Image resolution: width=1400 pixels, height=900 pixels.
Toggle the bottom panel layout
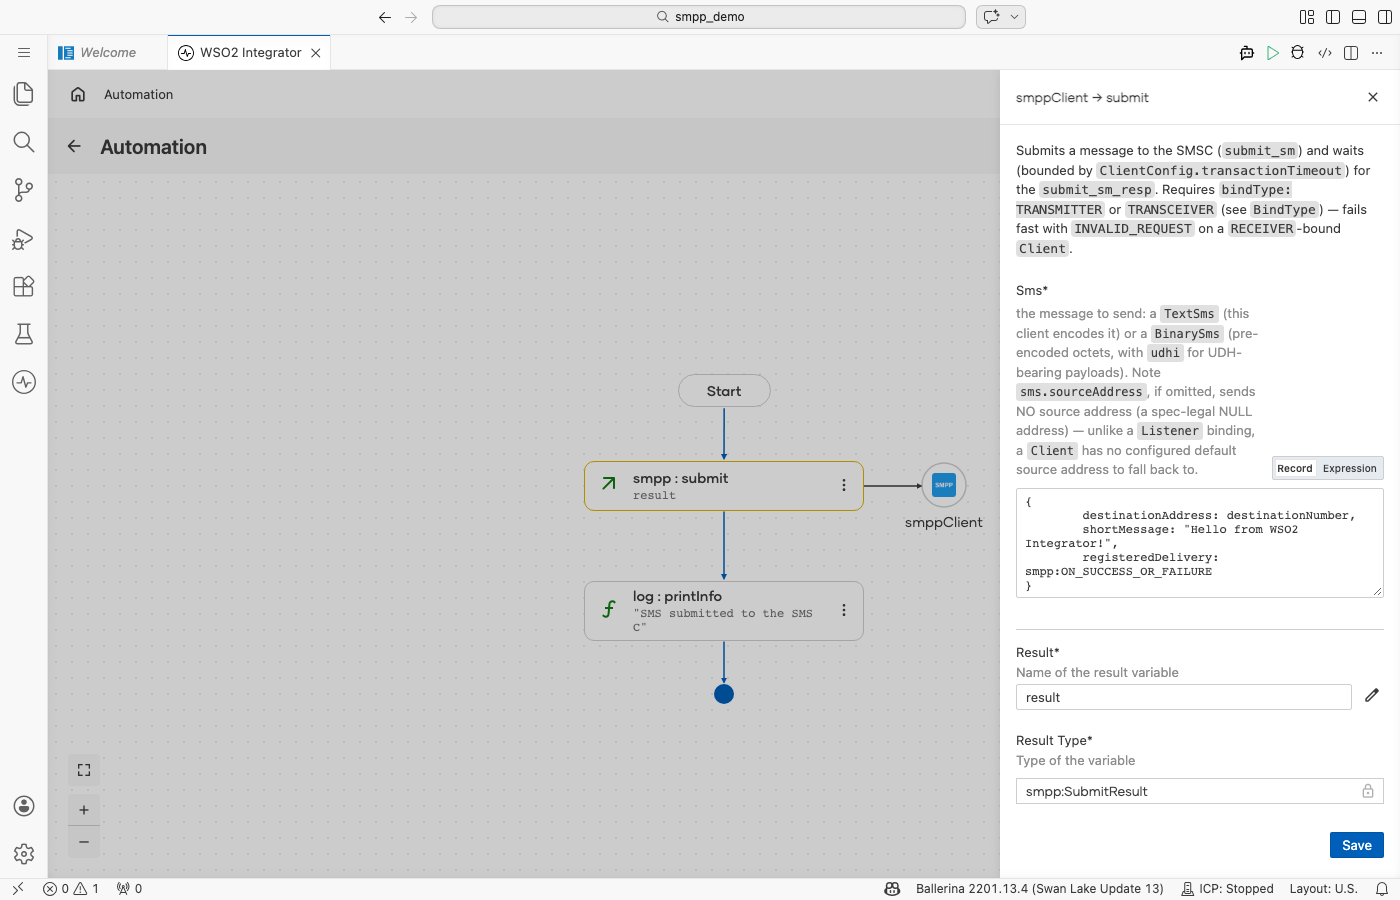click(1359, 17)
